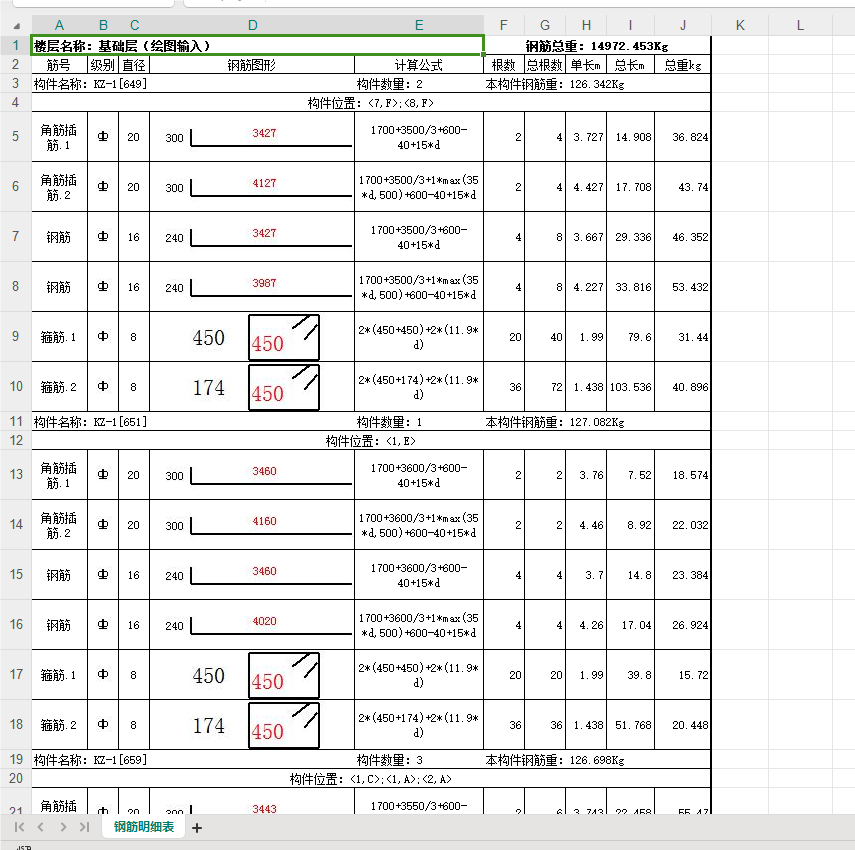Select column E header
The height and width of the screenshot is (850, 855).
pos(419,25)
